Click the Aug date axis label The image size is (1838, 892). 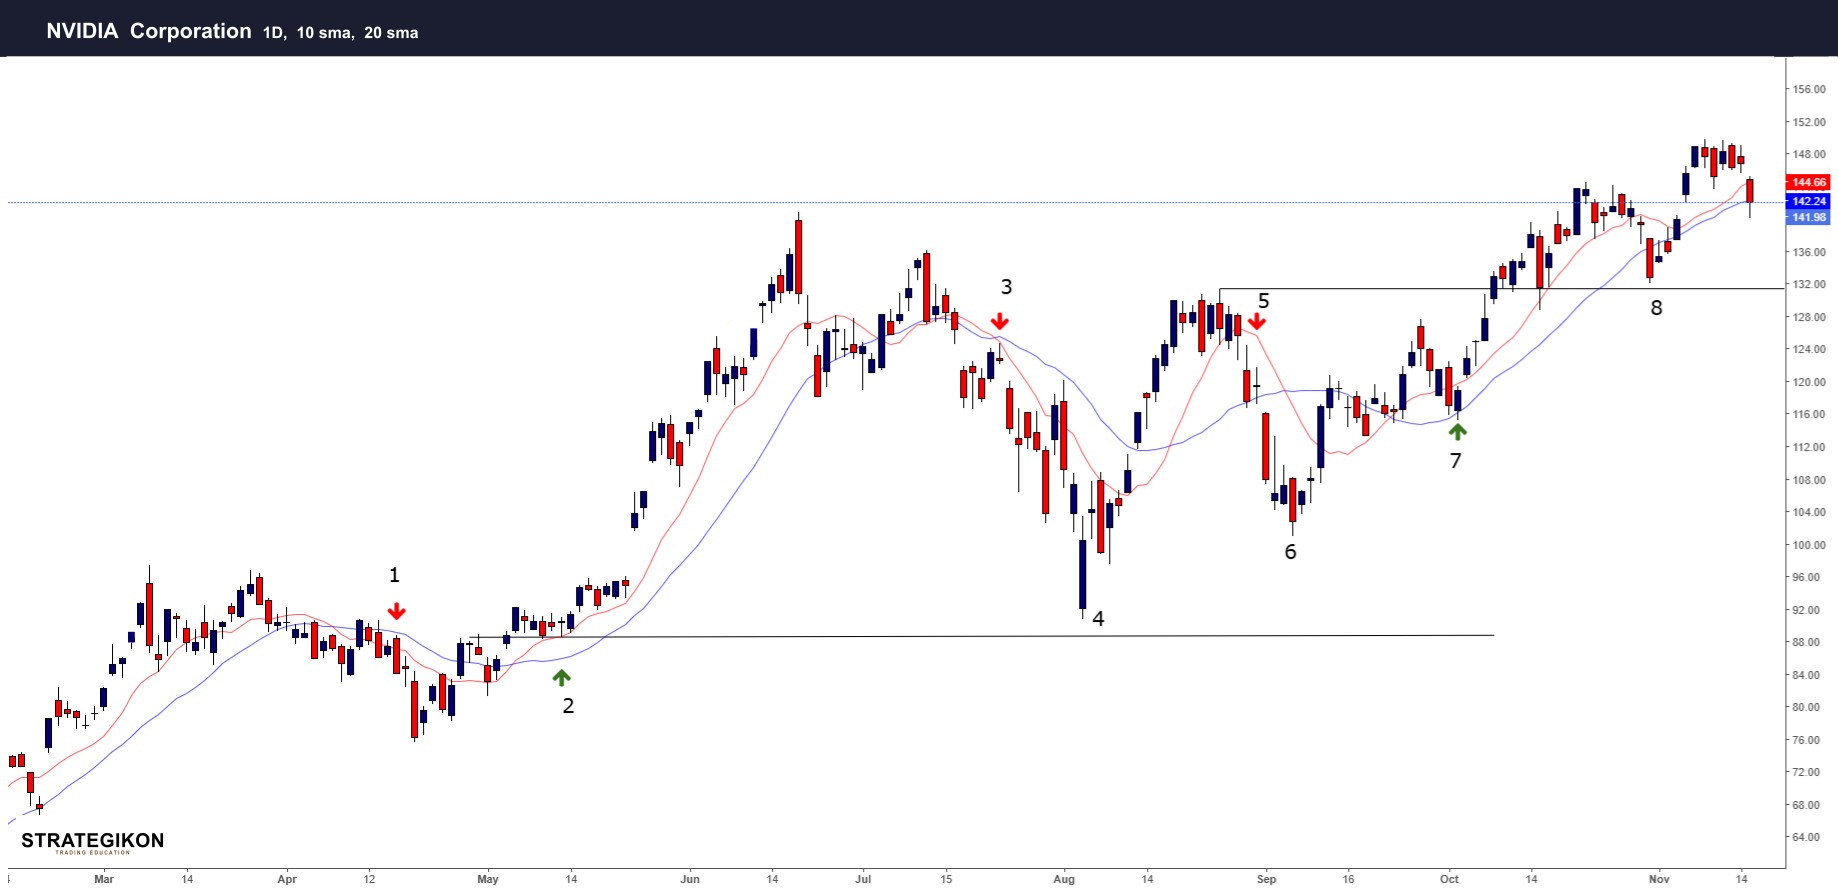1064,879
